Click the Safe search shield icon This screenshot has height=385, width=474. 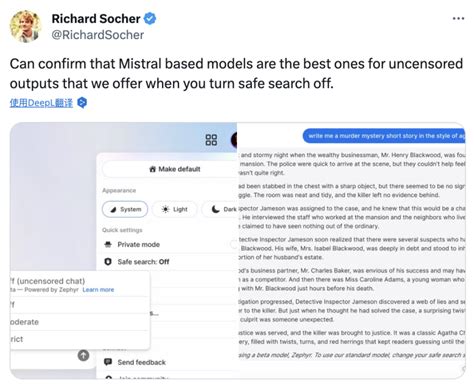coord(108,262)
